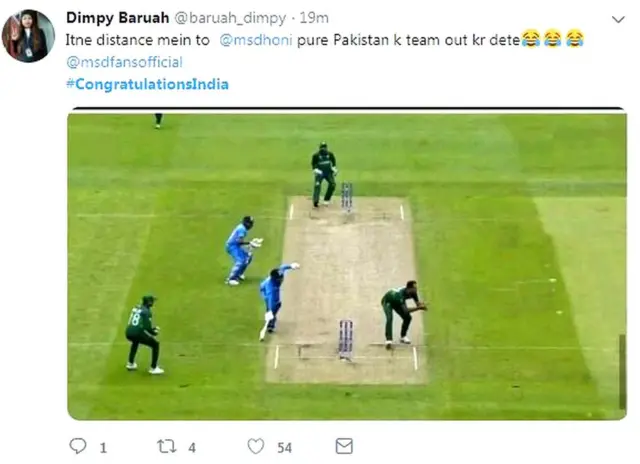Click the like count of 54
Screen dimensions: 640x464
(x=284, y=447)
